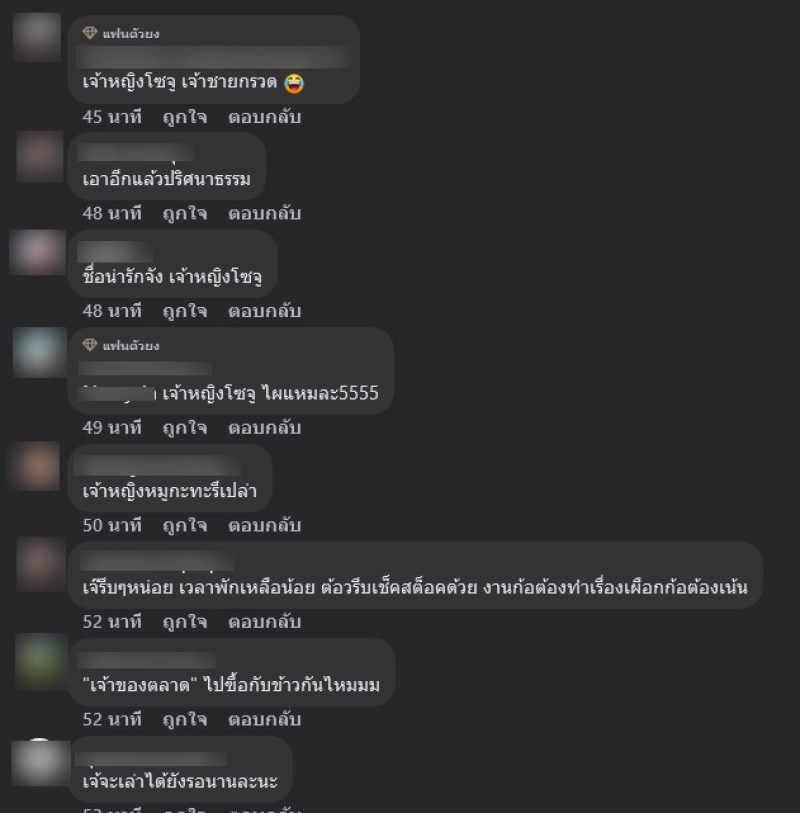Reply to the เจ้าของตลาด comment

[x=264, y=720]
